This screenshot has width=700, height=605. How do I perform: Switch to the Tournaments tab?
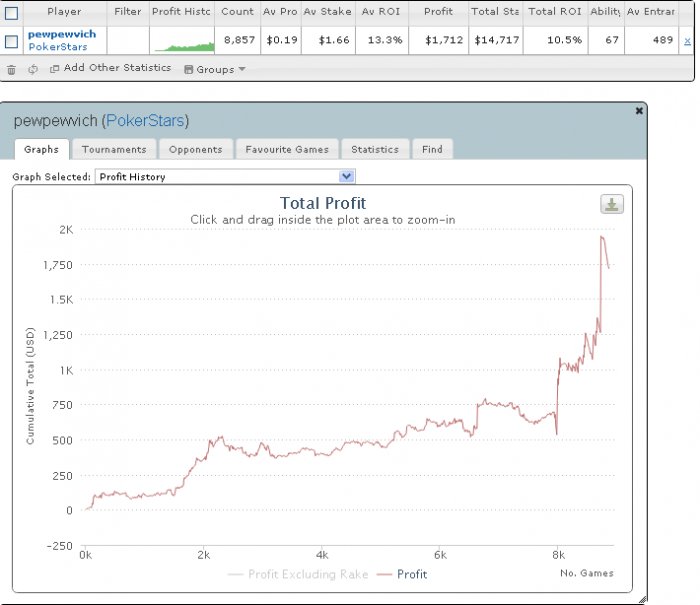[x=114, y=149]
